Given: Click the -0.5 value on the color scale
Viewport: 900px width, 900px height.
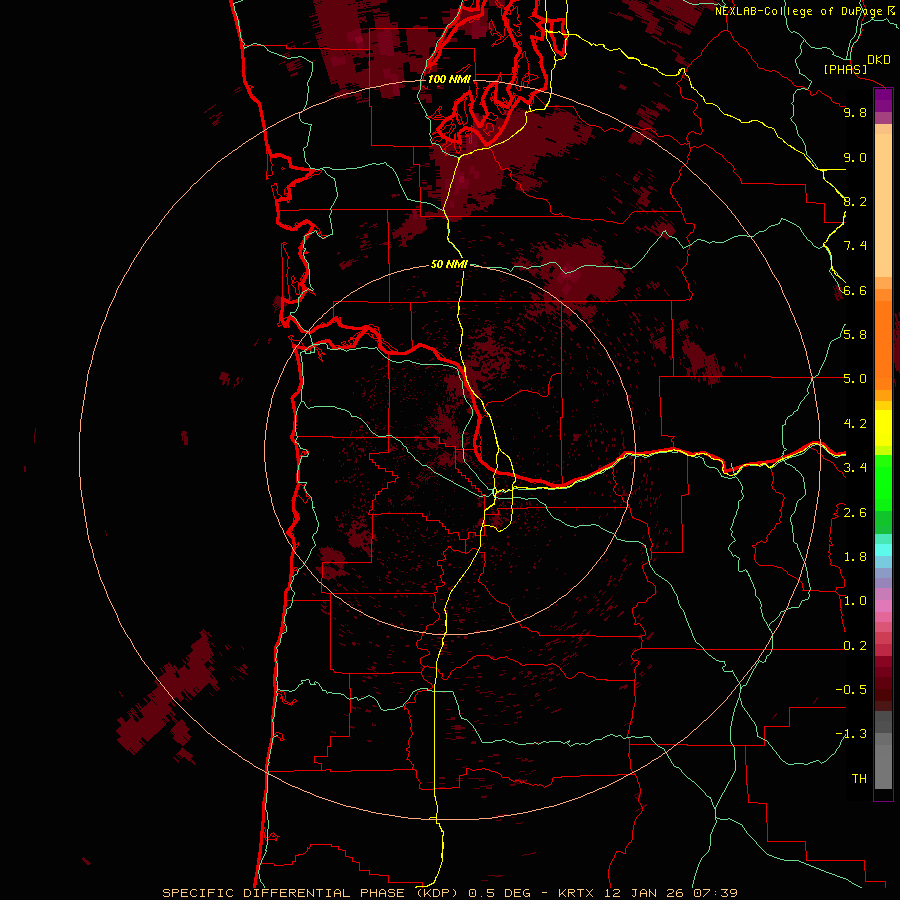Looking at the screenshot, I should coord(851,690).
